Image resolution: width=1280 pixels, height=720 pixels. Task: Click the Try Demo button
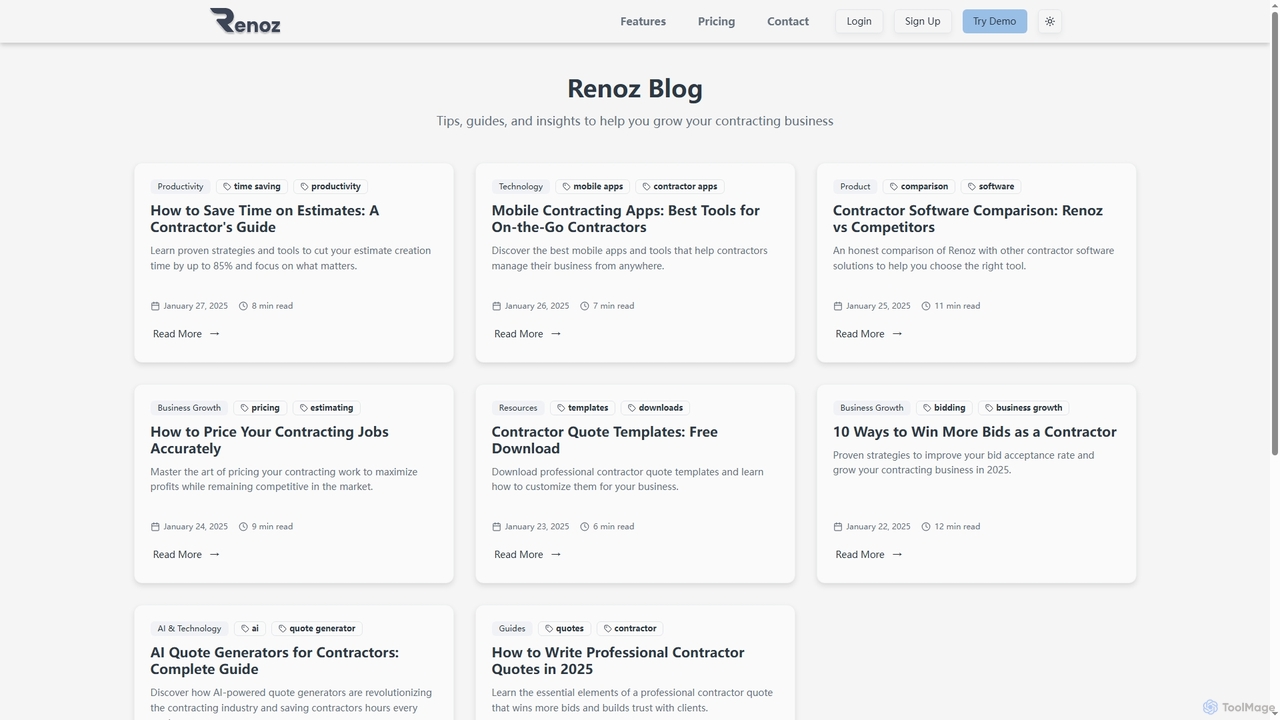(995, 21)
